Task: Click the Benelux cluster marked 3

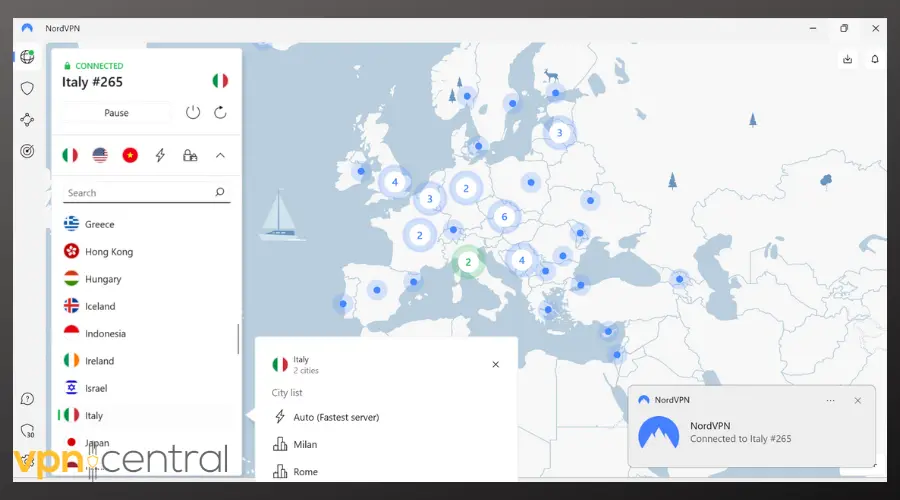Action: pyautogui.click(x=430, y=199)
